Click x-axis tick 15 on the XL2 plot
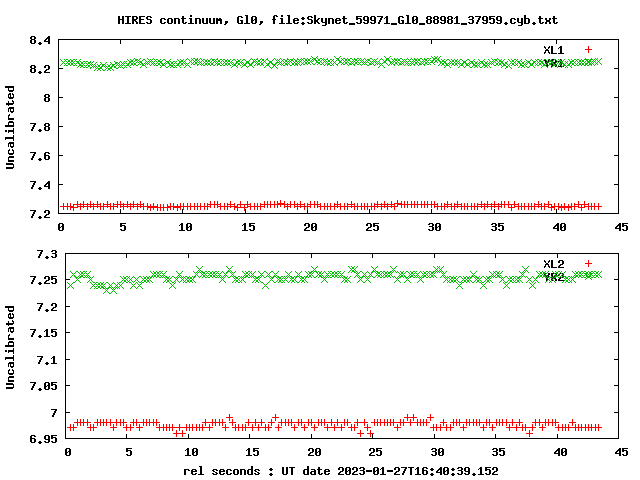Image resolution: width=640 pixels, height=480 pixels. click(x=252, y=452)
